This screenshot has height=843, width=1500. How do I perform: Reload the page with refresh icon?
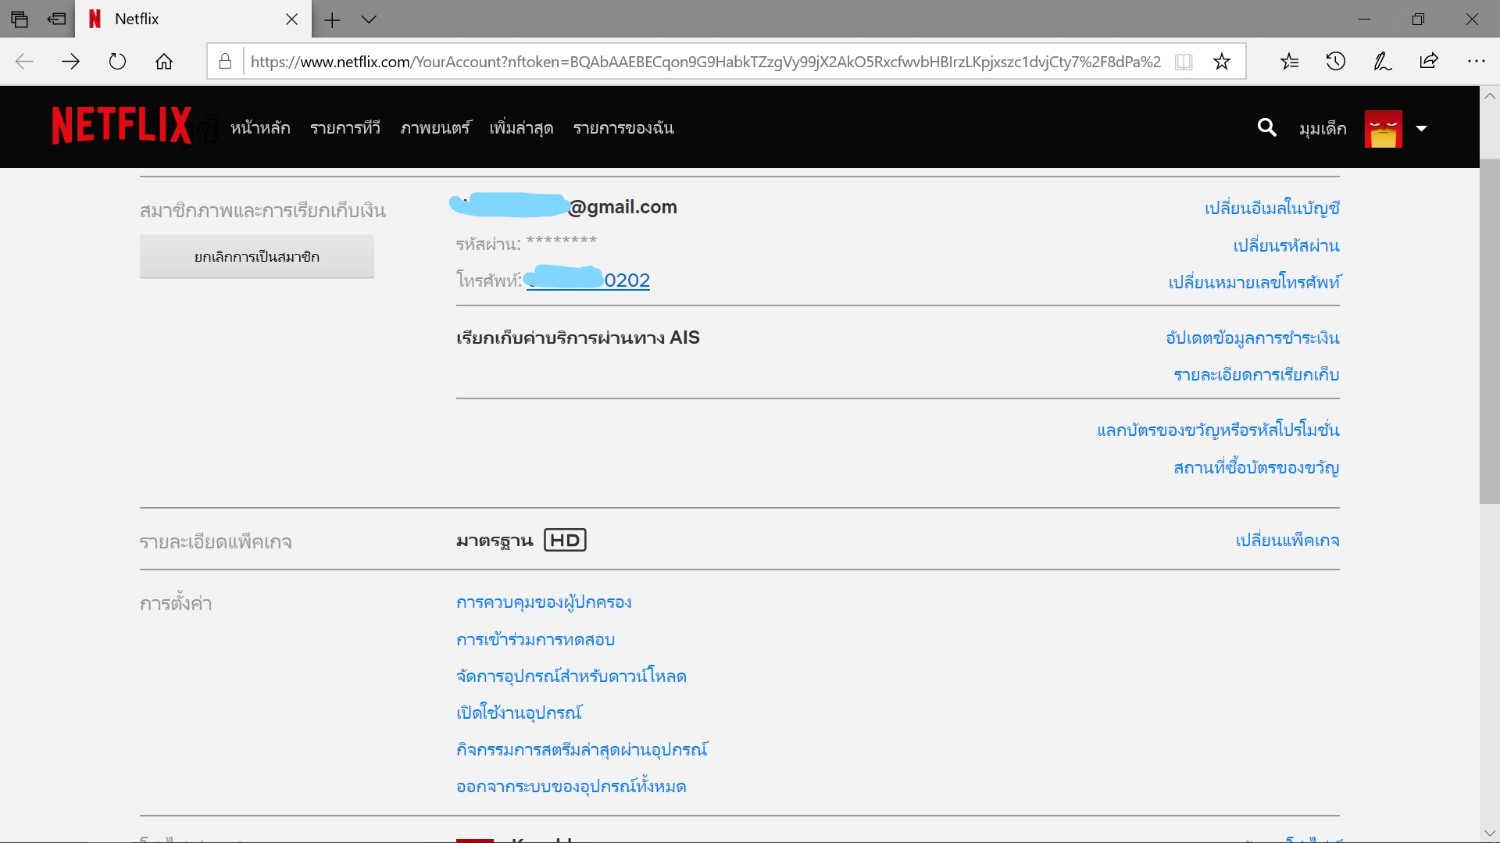point(117,61)
